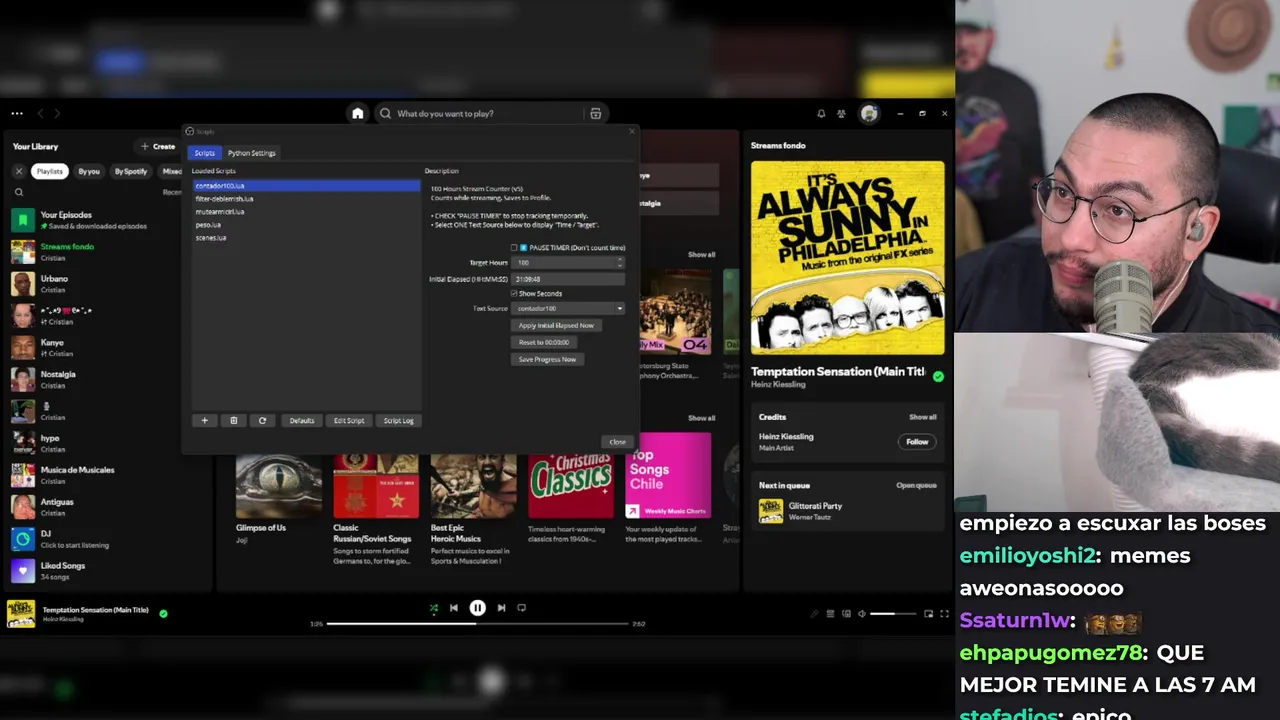This screenshot has width=1280, height=720.
Task: Open Spotify notifications bell
Action: (821, 113)
